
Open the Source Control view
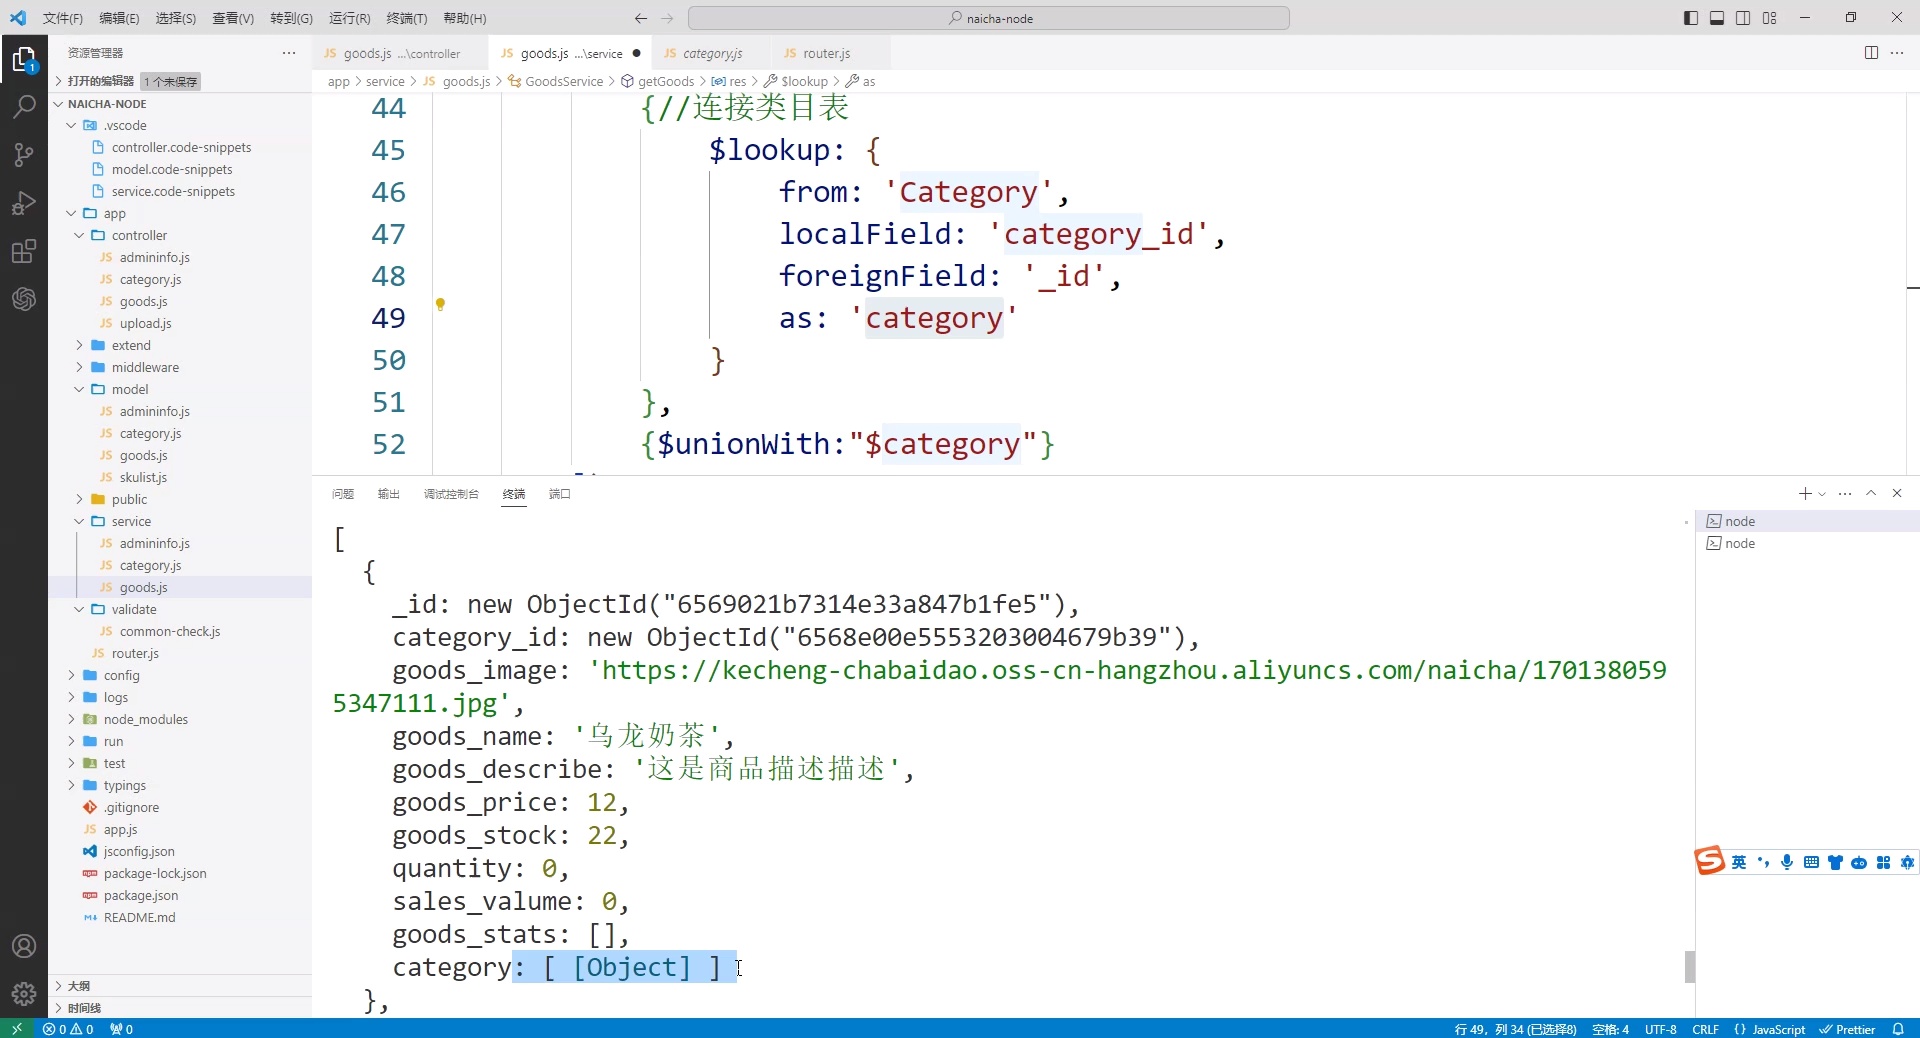pyautogui.click(x=23, y=155)
